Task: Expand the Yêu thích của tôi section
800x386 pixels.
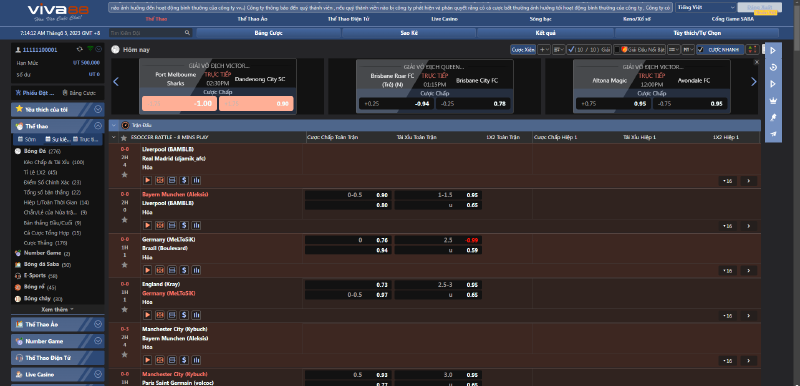Action: click(x=98, y=109)
